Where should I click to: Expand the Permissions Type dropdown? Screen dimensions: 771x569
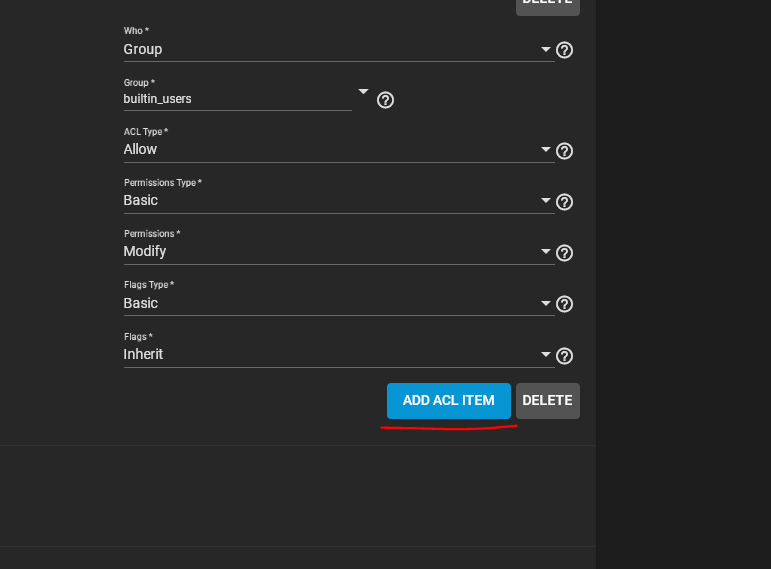pos(546,201)
